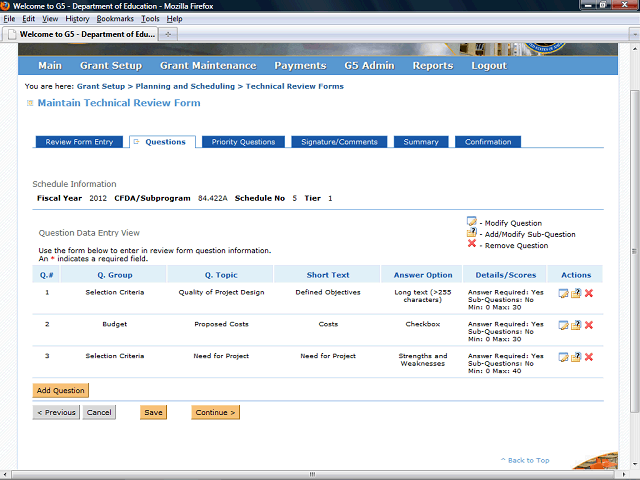Screen dimensions: 640x480
Task: Add sub-question to question 1 row
Action: click(576, 293)
